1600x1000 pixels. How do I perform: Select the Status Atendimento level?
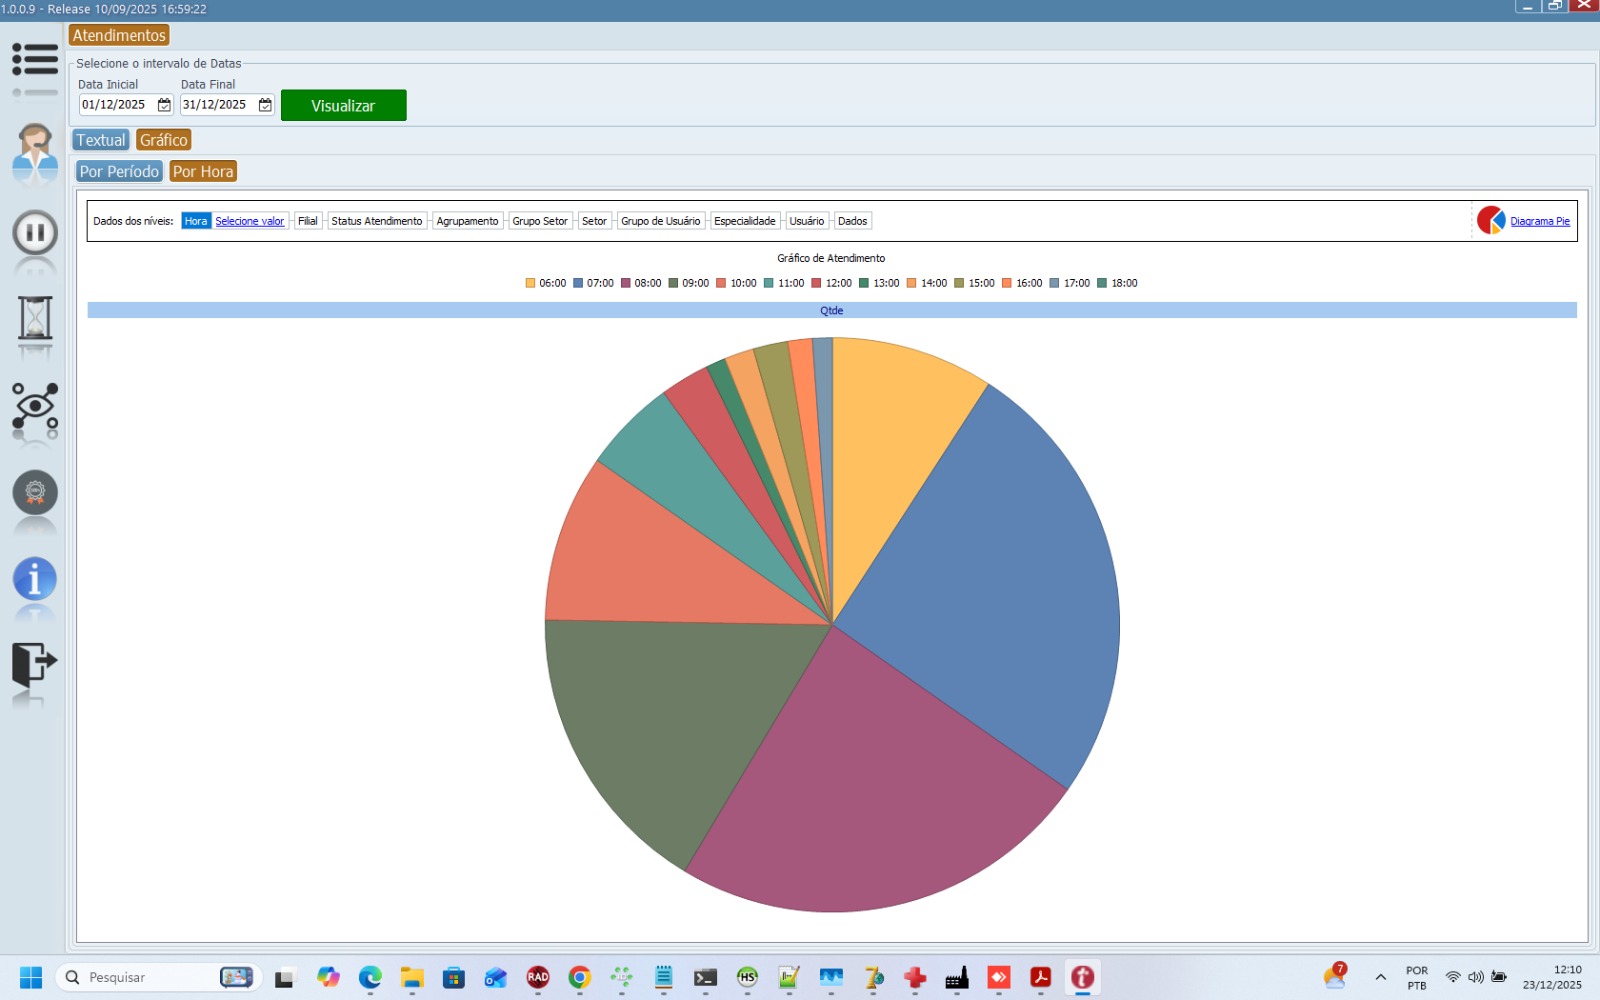tap(376, 221)
